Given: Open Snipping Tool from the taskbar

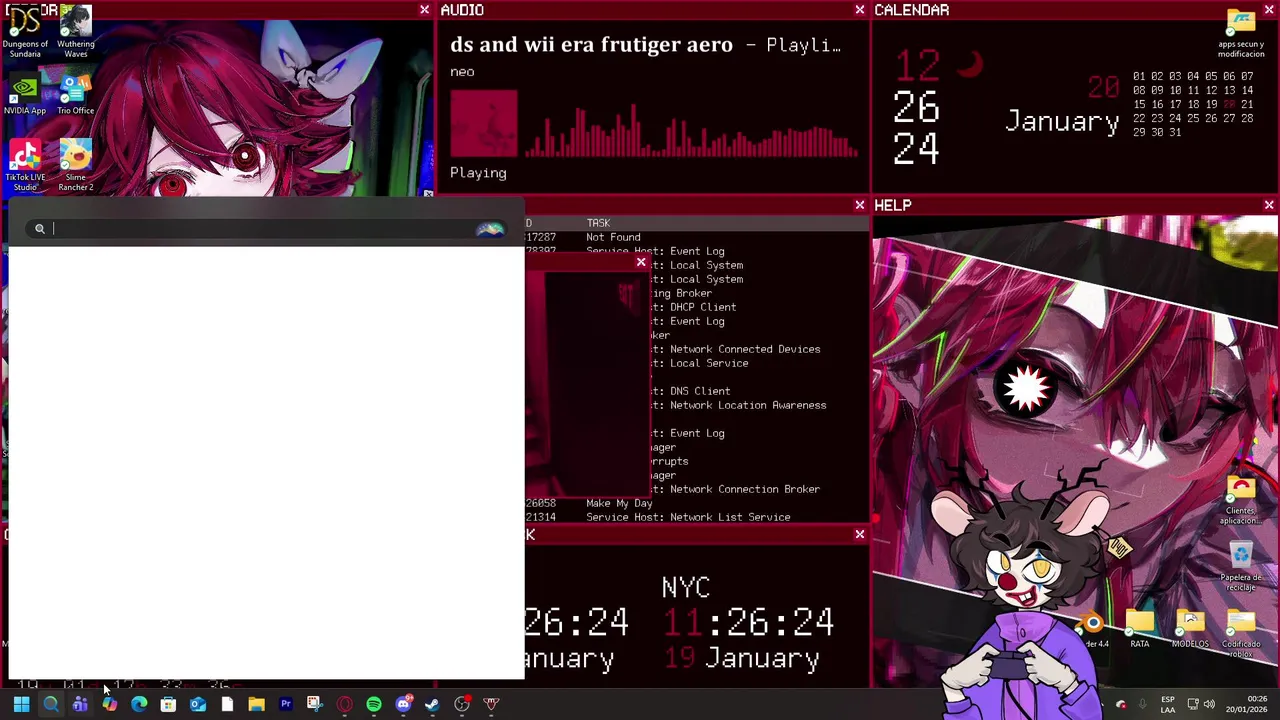Looking at the screenshot, I should coord(315,705).
